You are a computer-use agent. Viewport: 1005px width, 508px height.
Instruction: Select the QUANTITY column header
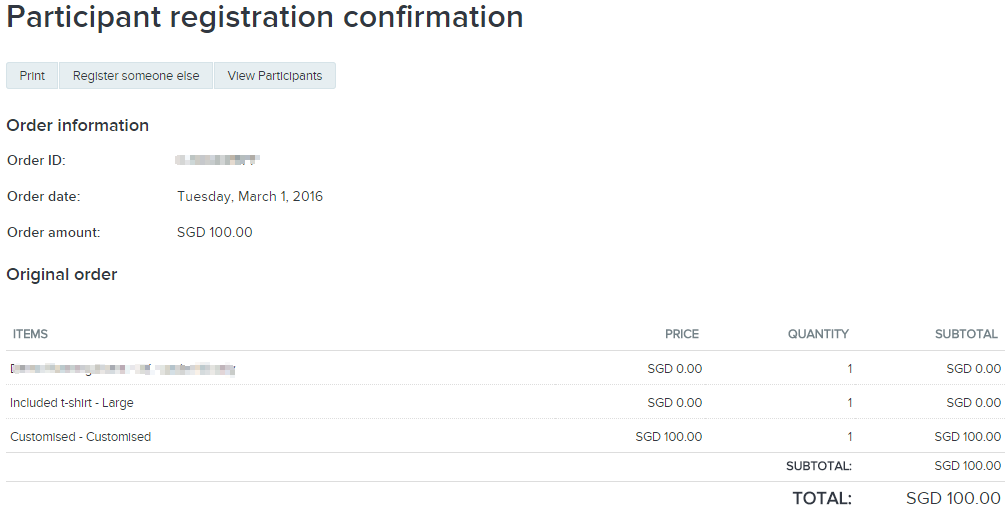coord(818,334)
